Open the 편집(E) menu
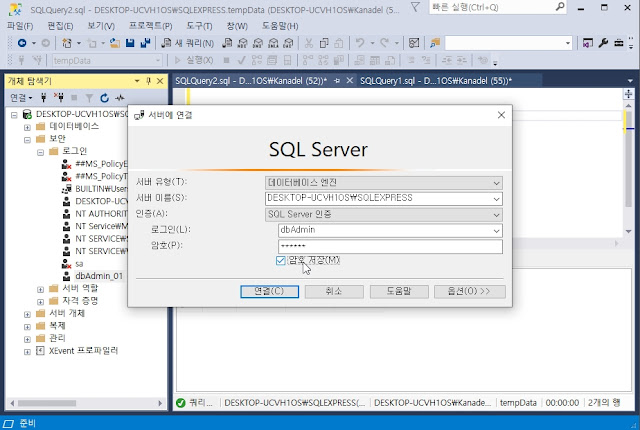 pos(60,26)
